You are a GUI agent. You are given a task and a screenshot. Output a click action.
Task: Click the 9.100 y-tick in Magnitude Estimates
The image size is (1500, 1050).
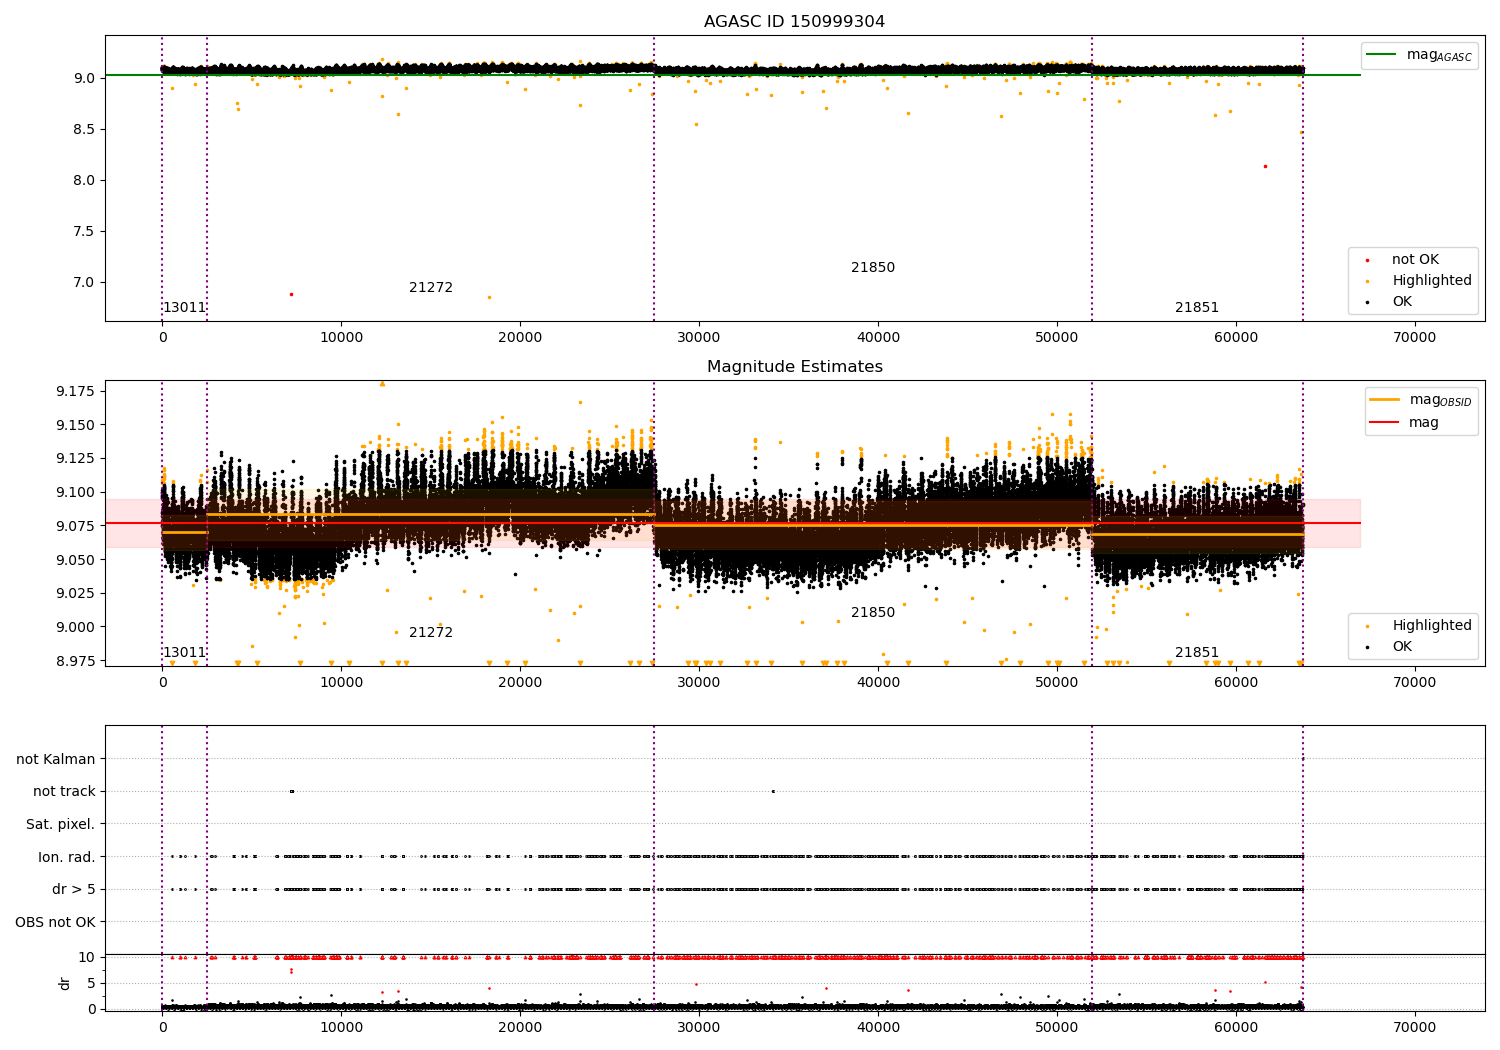[76, 493]
